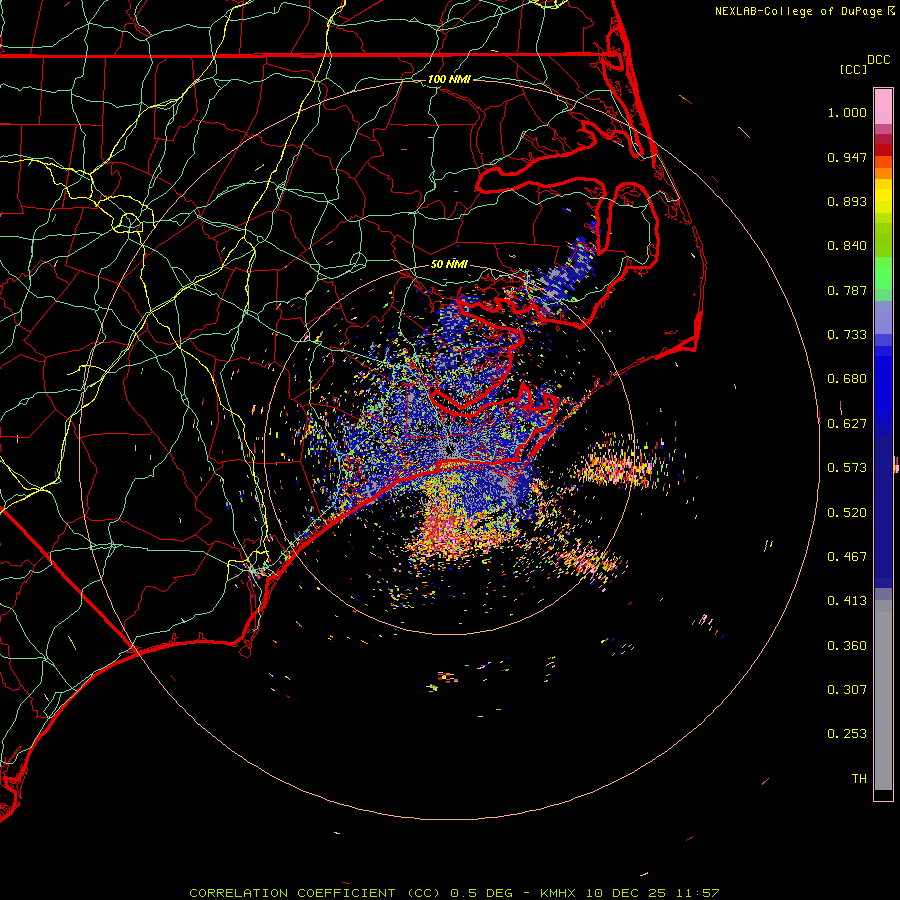Select the 0.893 legend value

[x=847, y=201]
